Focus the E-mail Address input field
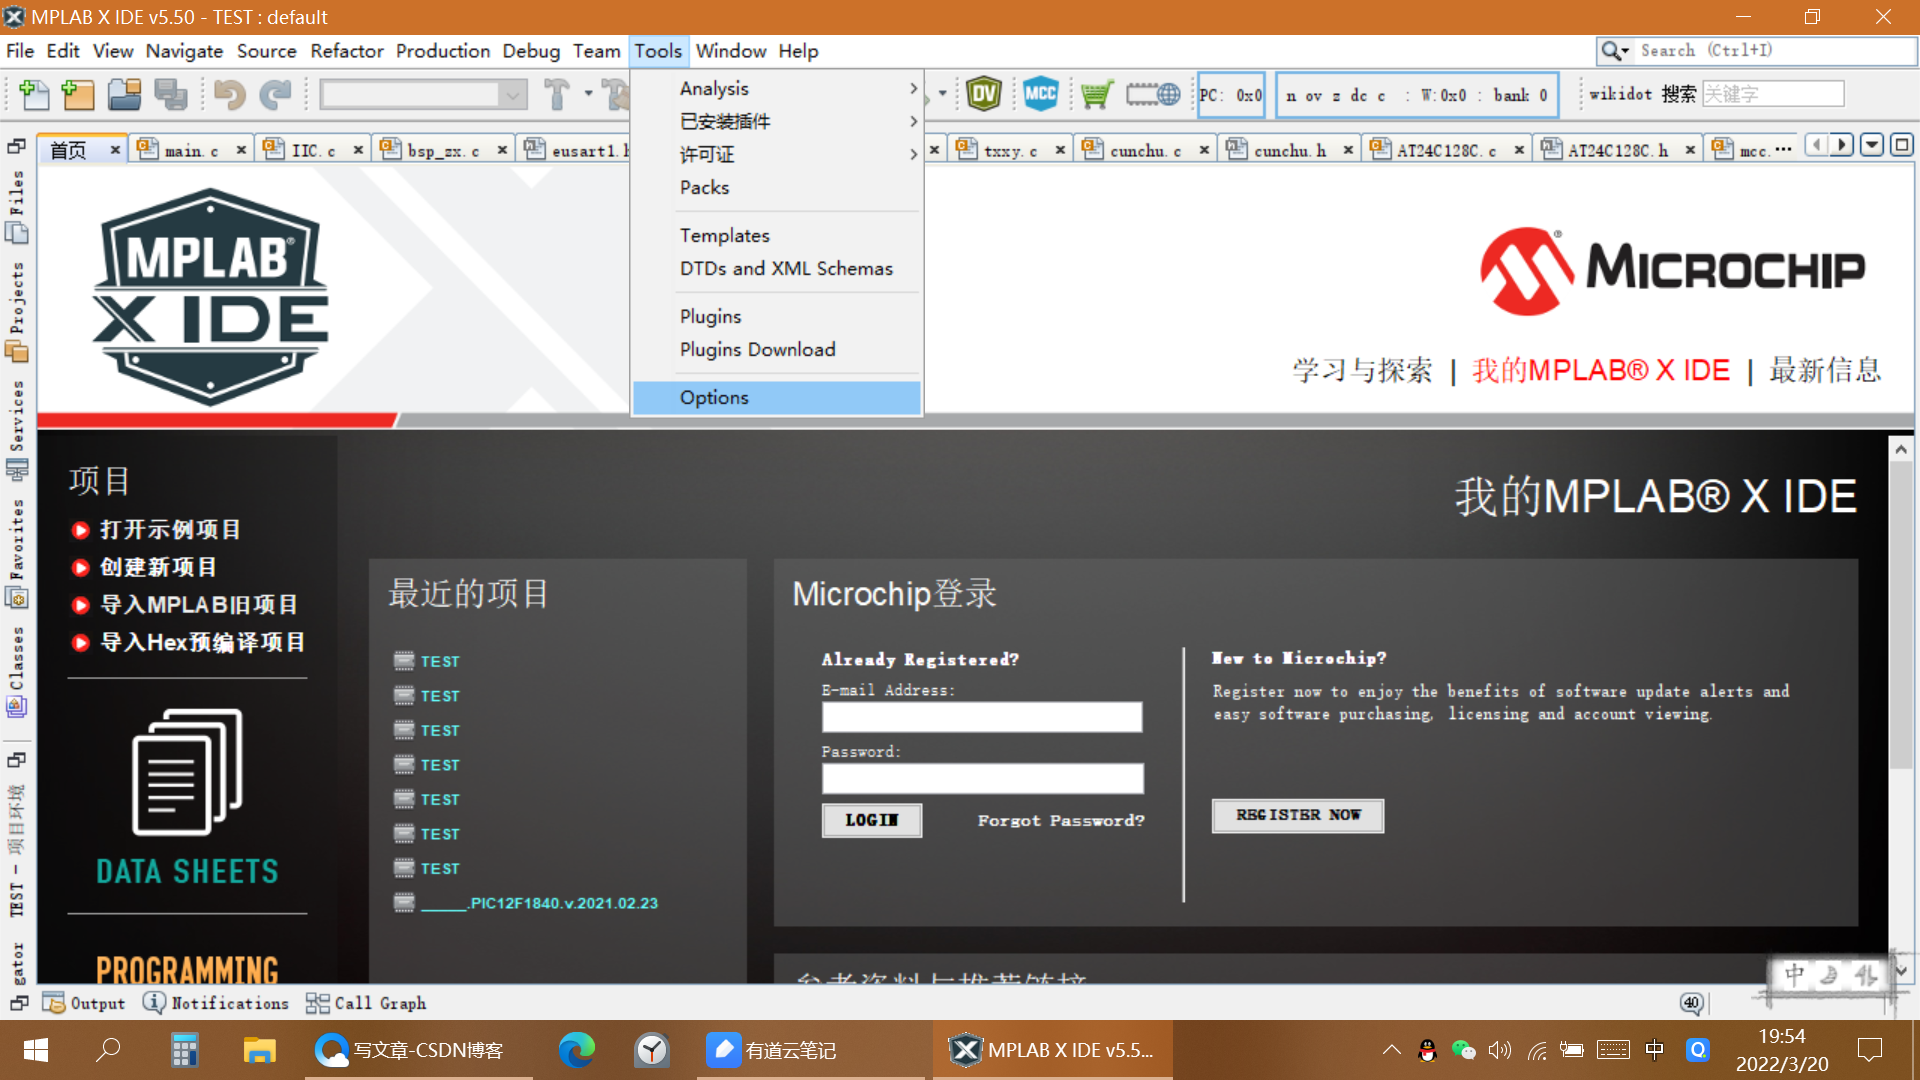Image resolution: width=1920 pixels, height=1080 pixels. (x=981, y=717)
